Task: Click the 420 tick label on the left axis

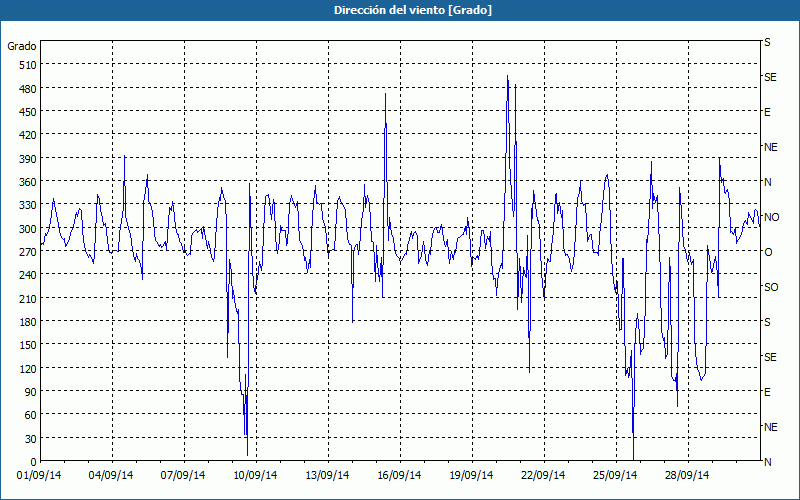Action: (28, 135)
